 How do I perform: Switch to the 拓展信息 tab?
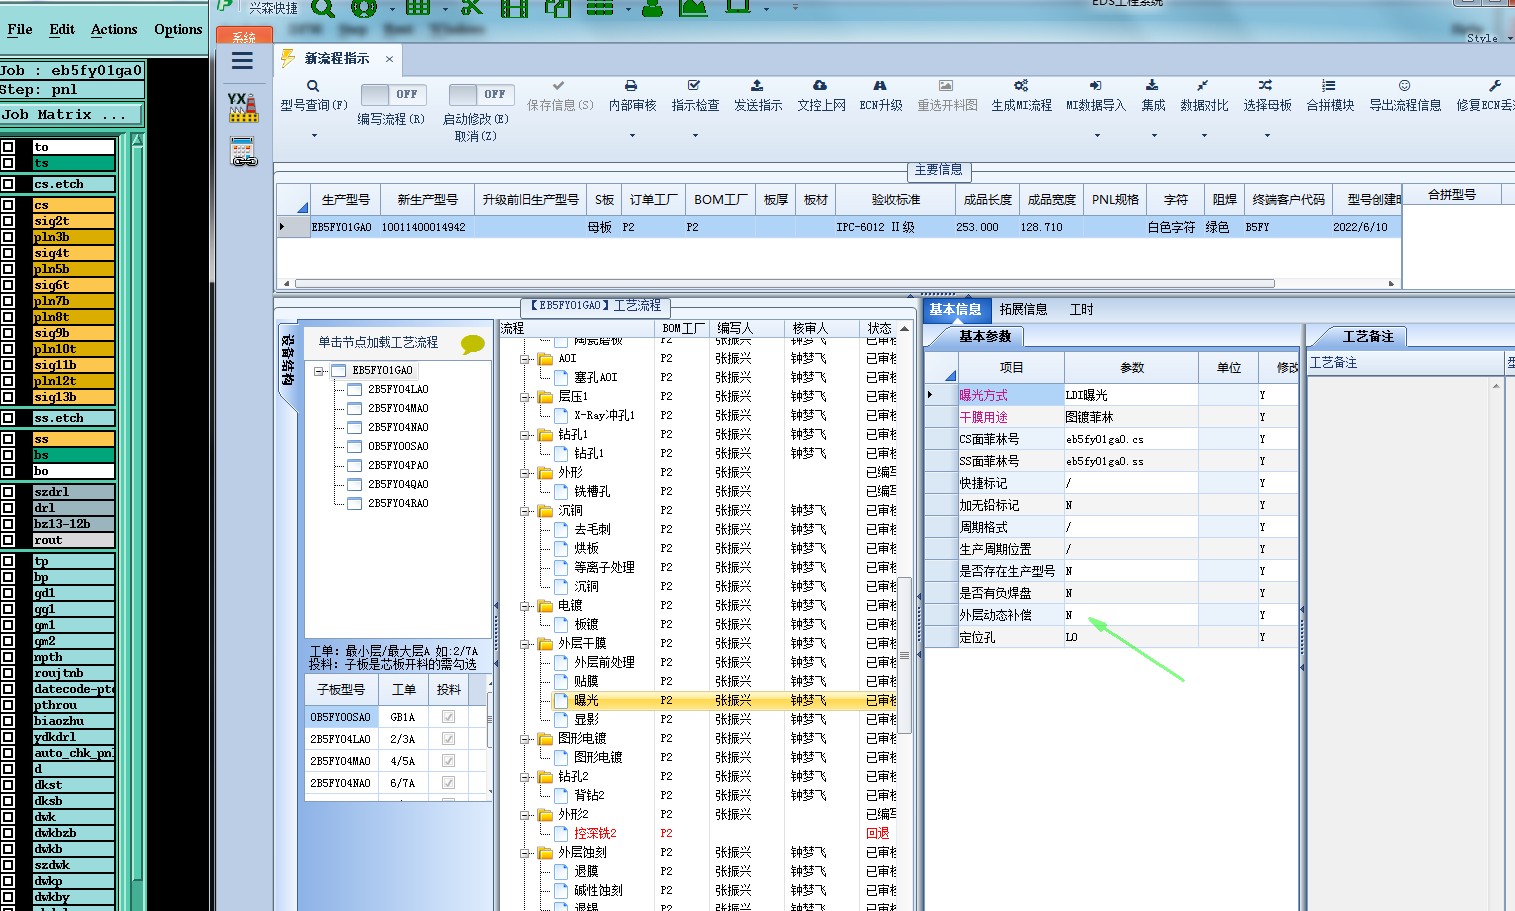[1023, 310]
